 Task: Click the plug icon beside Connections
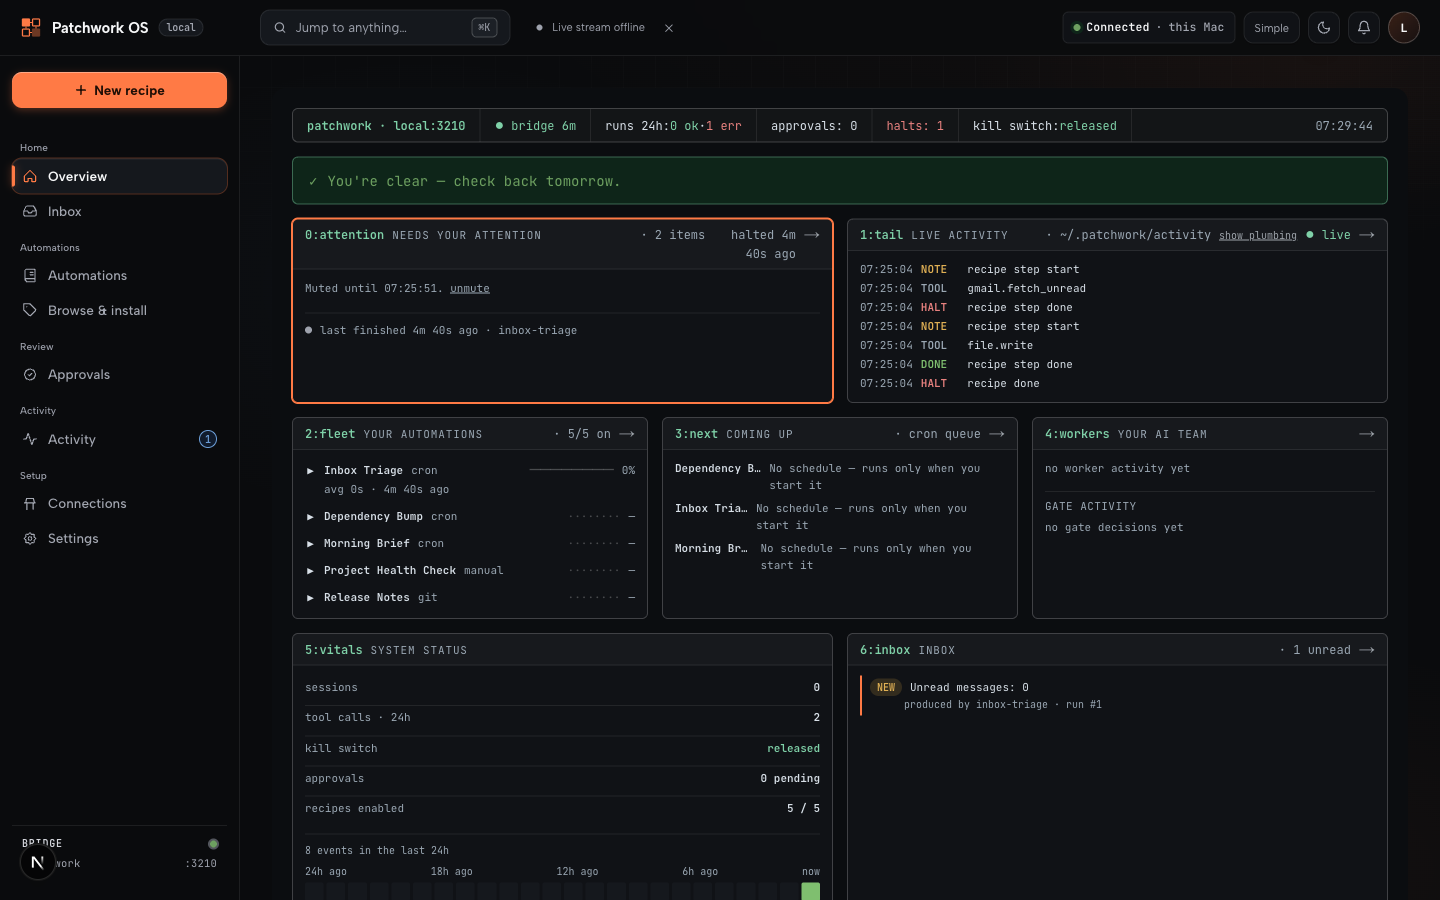click(30, 503)
